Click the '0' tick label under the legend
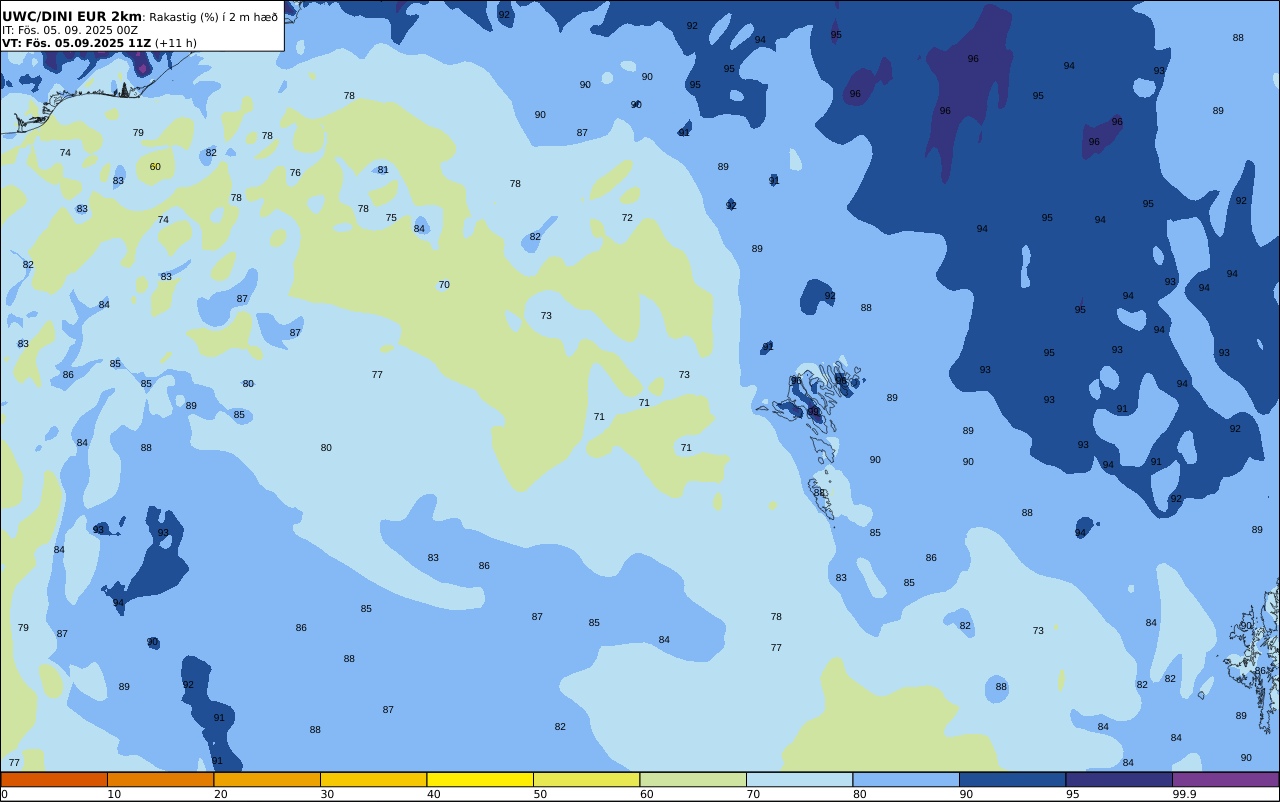The width and height of the screenshot is (1280, 802). (4, 794)
